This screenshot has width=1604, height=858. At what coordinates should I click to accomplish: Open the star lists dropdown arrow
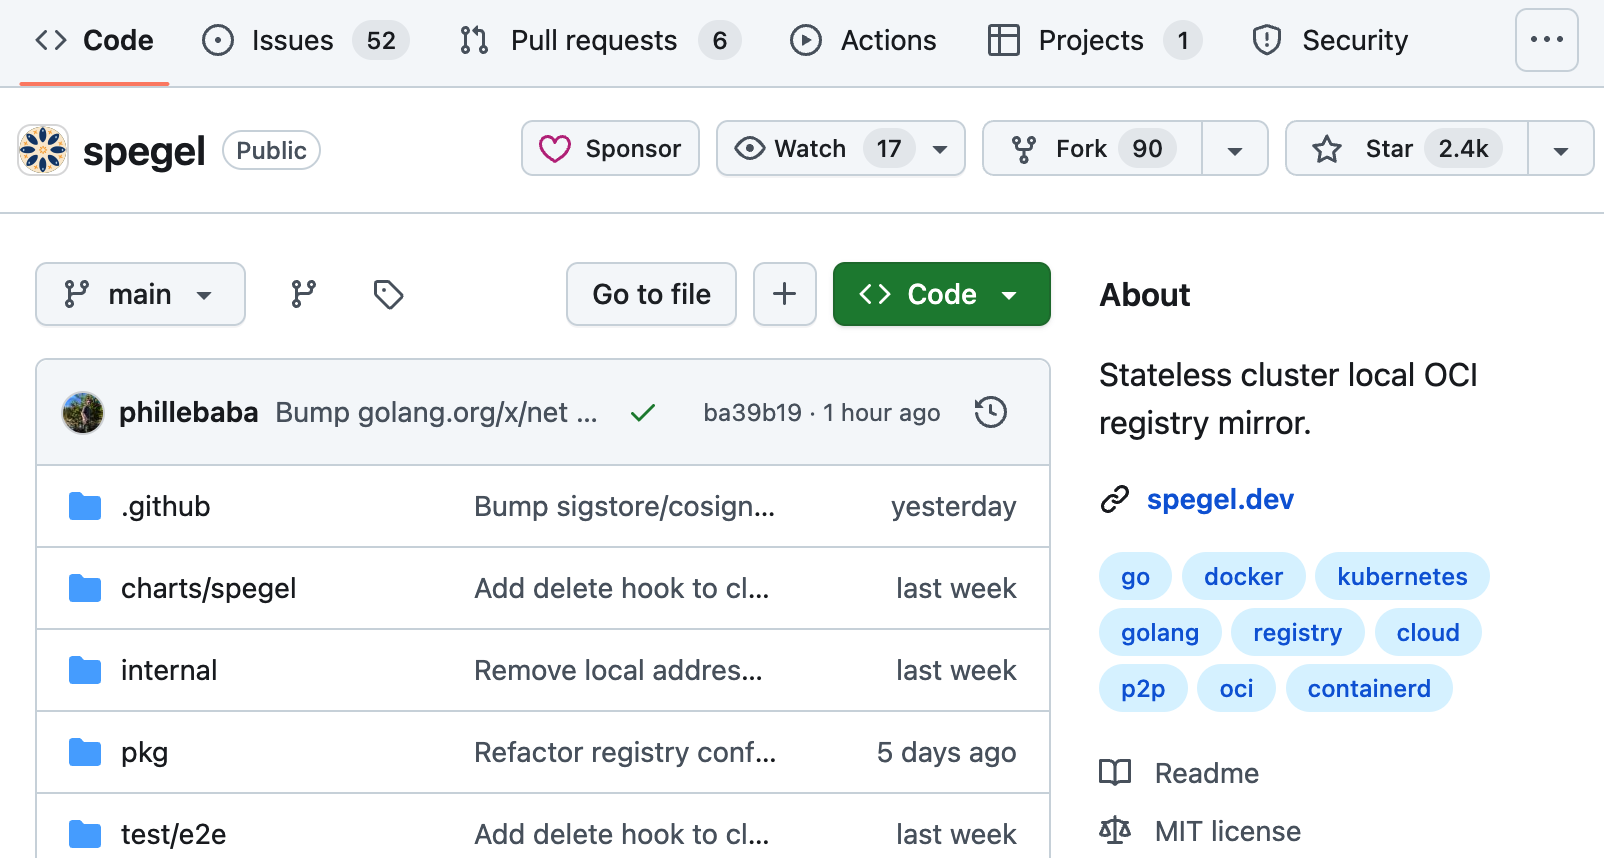pos(1560,150)
